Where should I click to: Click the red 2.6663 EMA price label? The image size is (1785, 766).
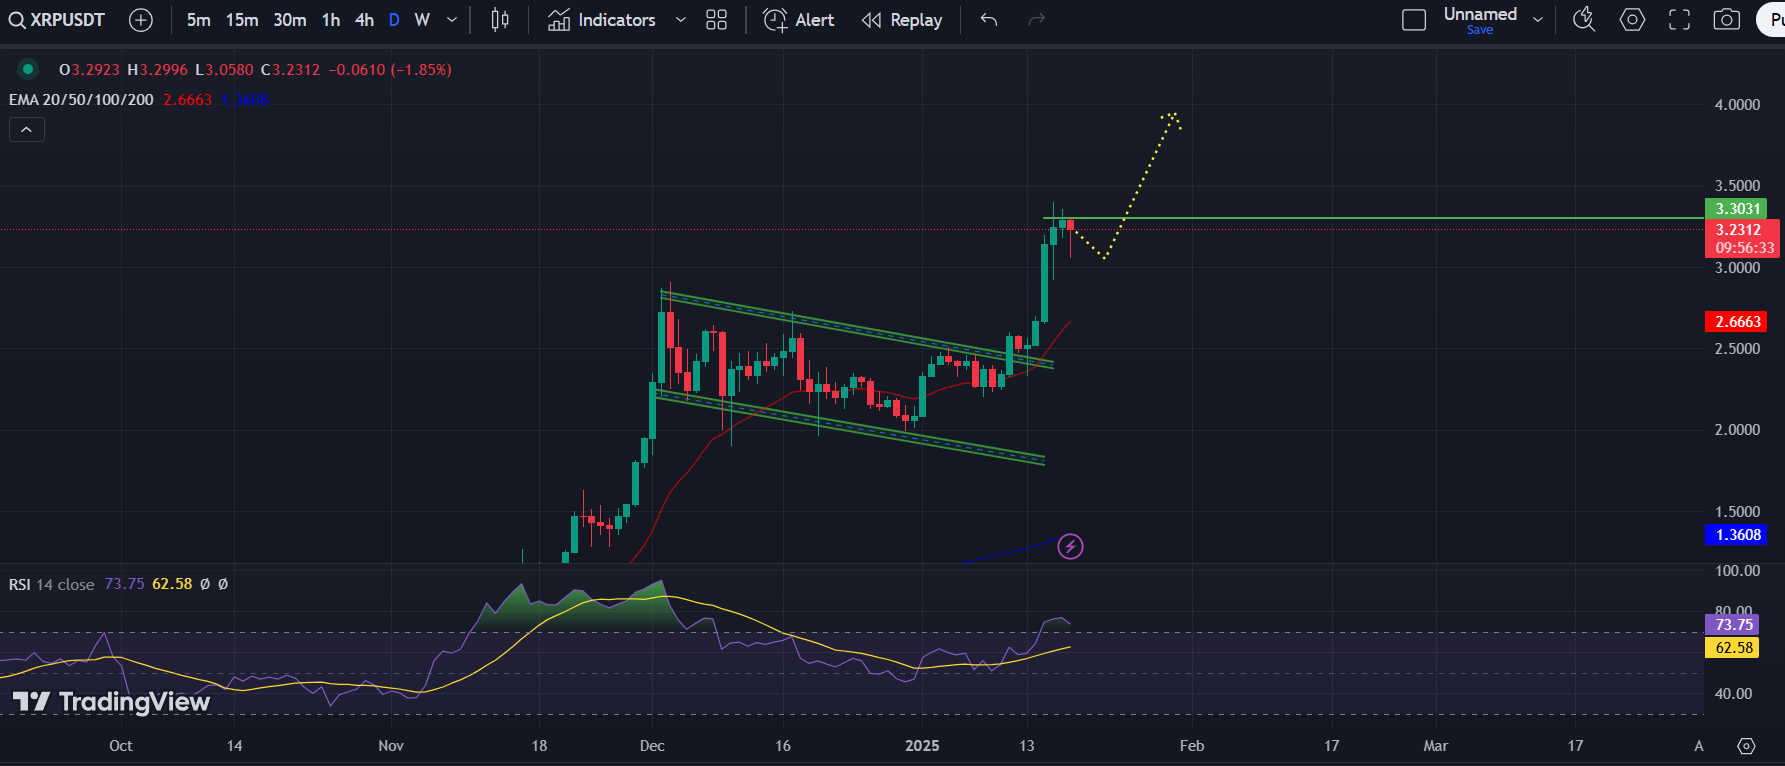[x=1737, y=322]
